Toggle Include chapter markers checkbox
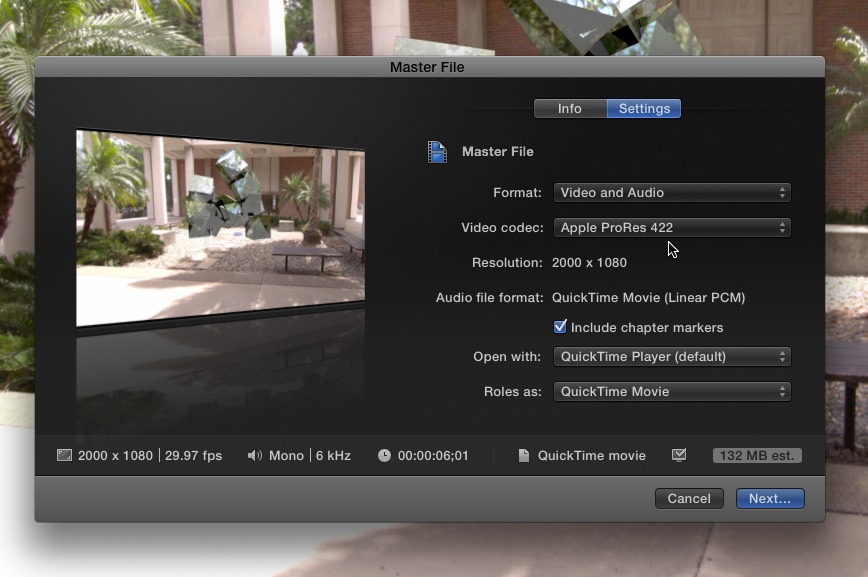 point(560,327)
